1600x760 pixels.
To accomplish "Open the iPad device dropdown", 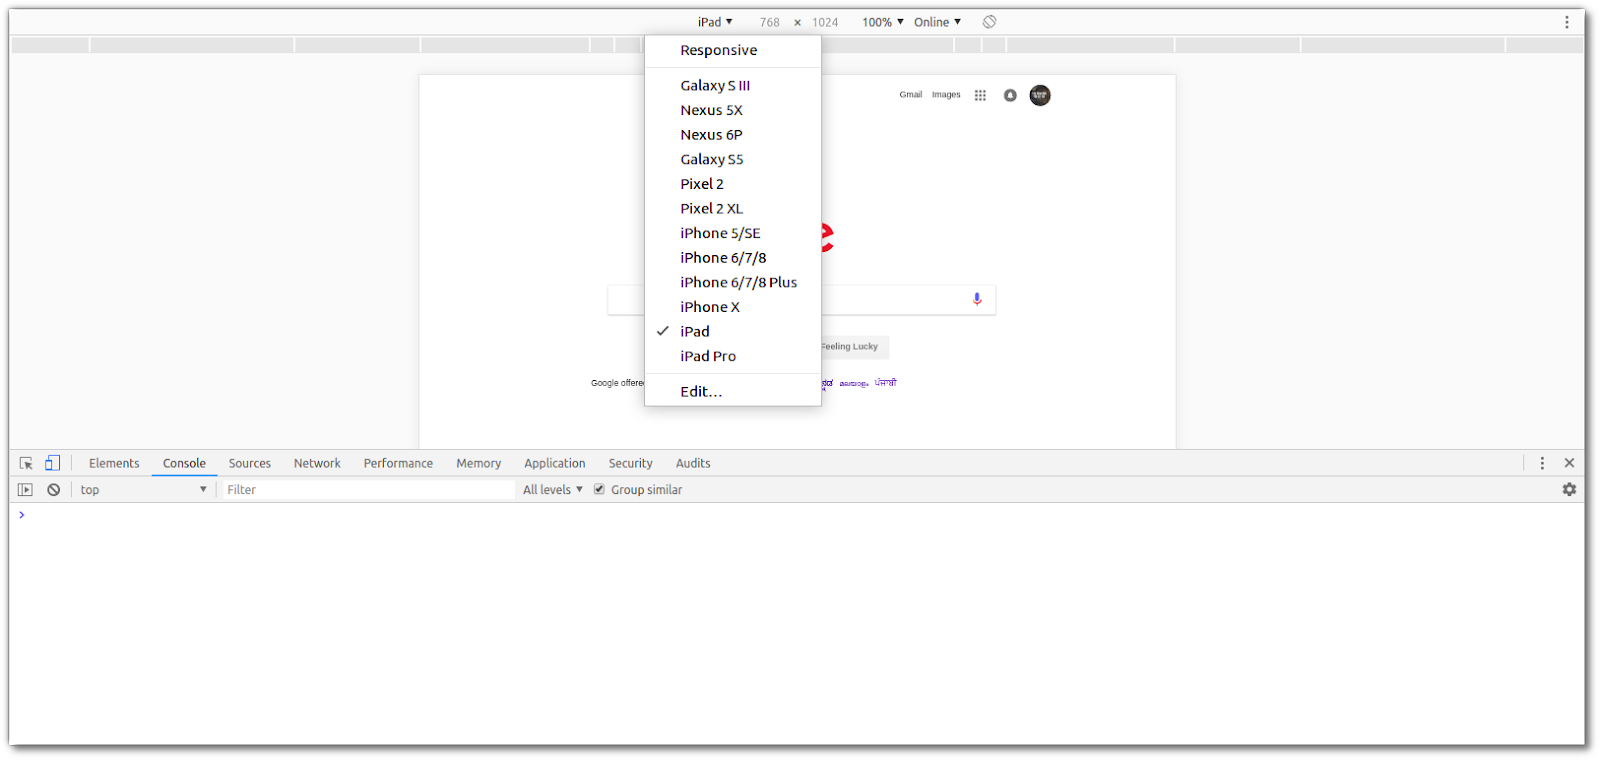I will (x=715, y=22).
